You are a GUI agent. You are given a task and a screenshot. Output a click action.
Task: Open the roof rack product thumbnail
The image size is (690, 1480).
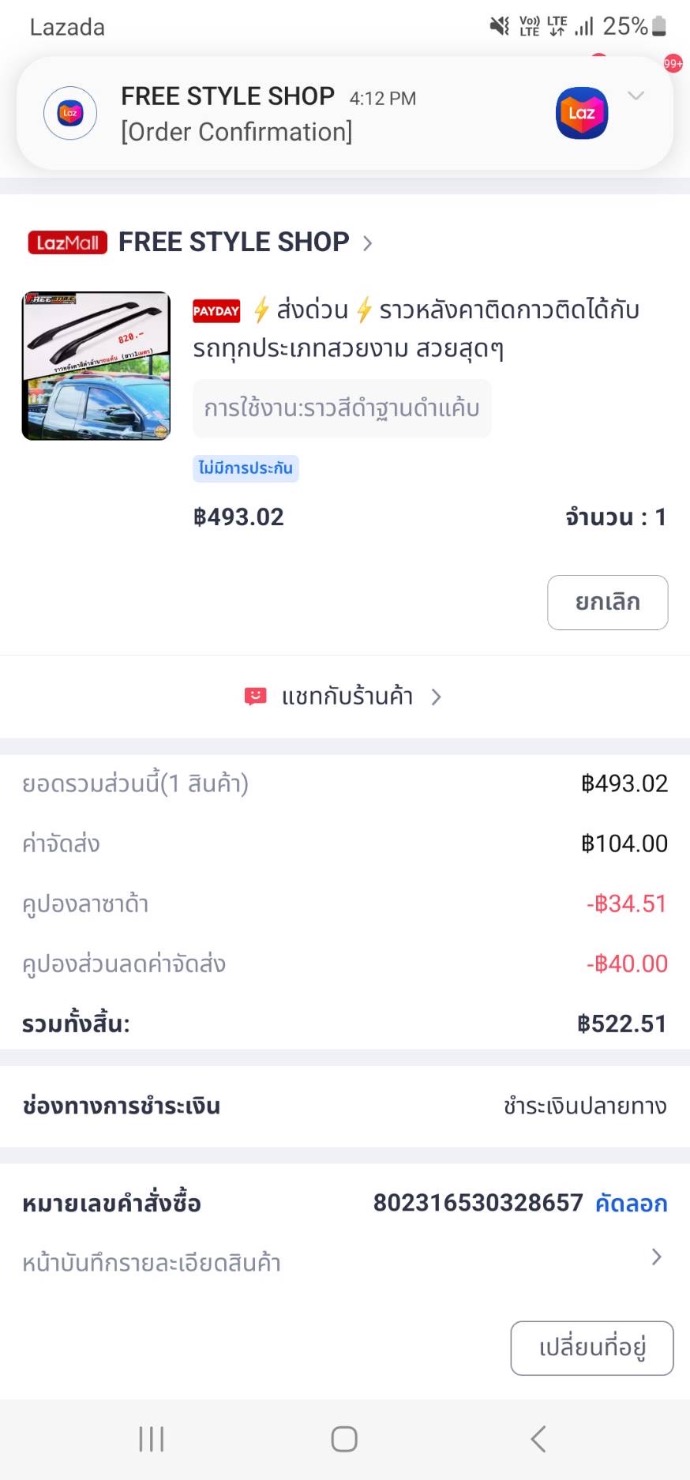[x=96, y=366]
